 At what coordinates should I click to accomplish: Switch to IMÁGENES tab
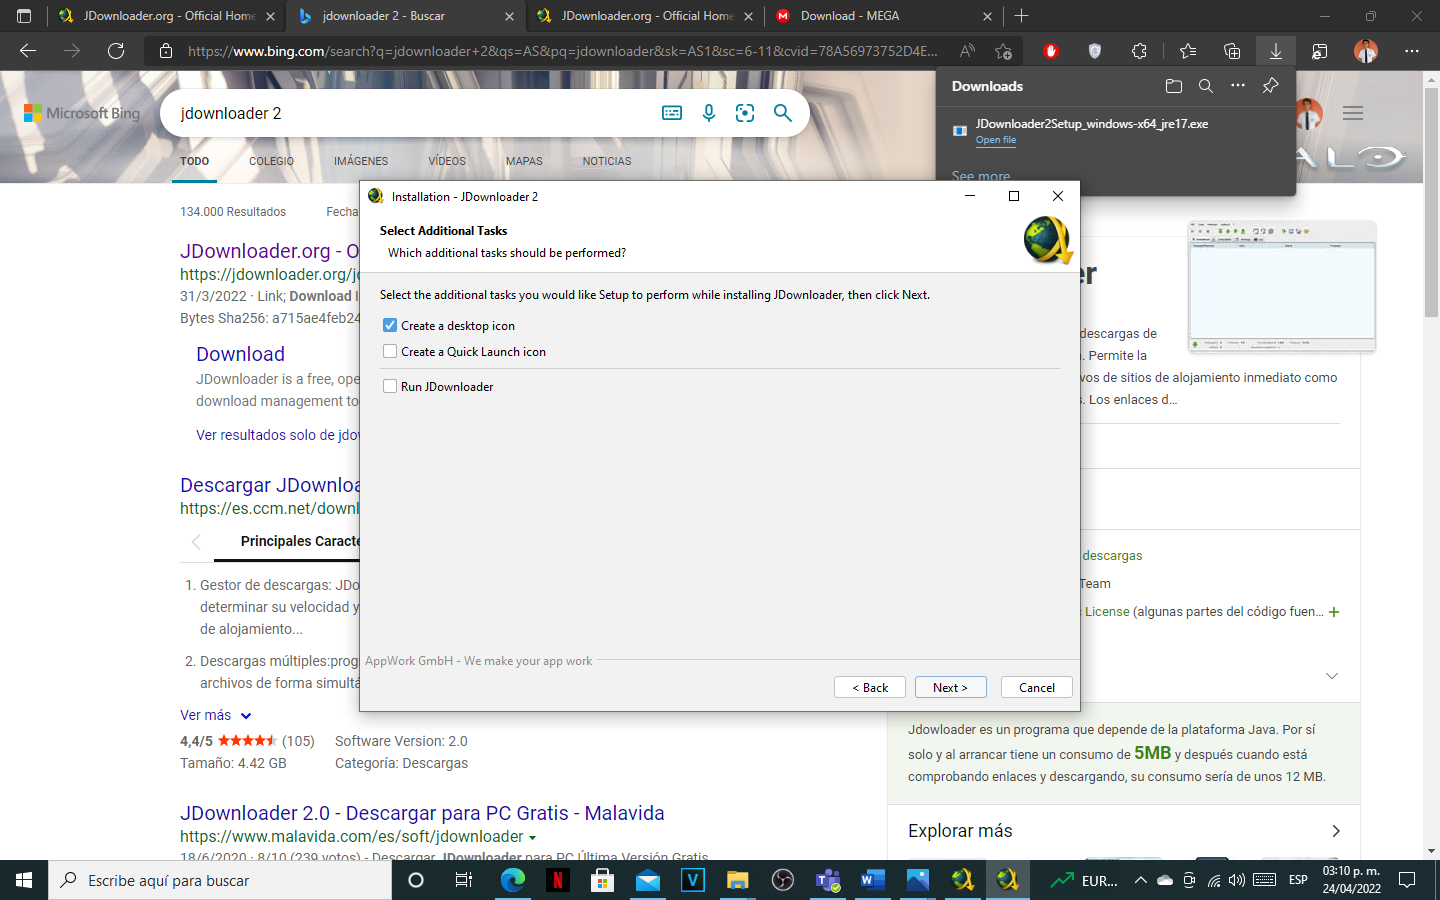coord(361,161)
